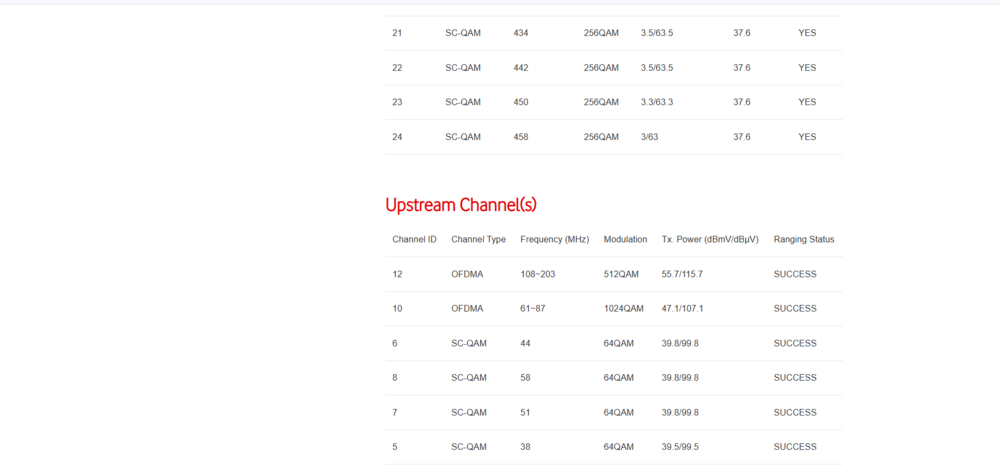Click downstream frequency 434 cell
This screenshot has height=470, width=1000.
(x=521, y=33)
